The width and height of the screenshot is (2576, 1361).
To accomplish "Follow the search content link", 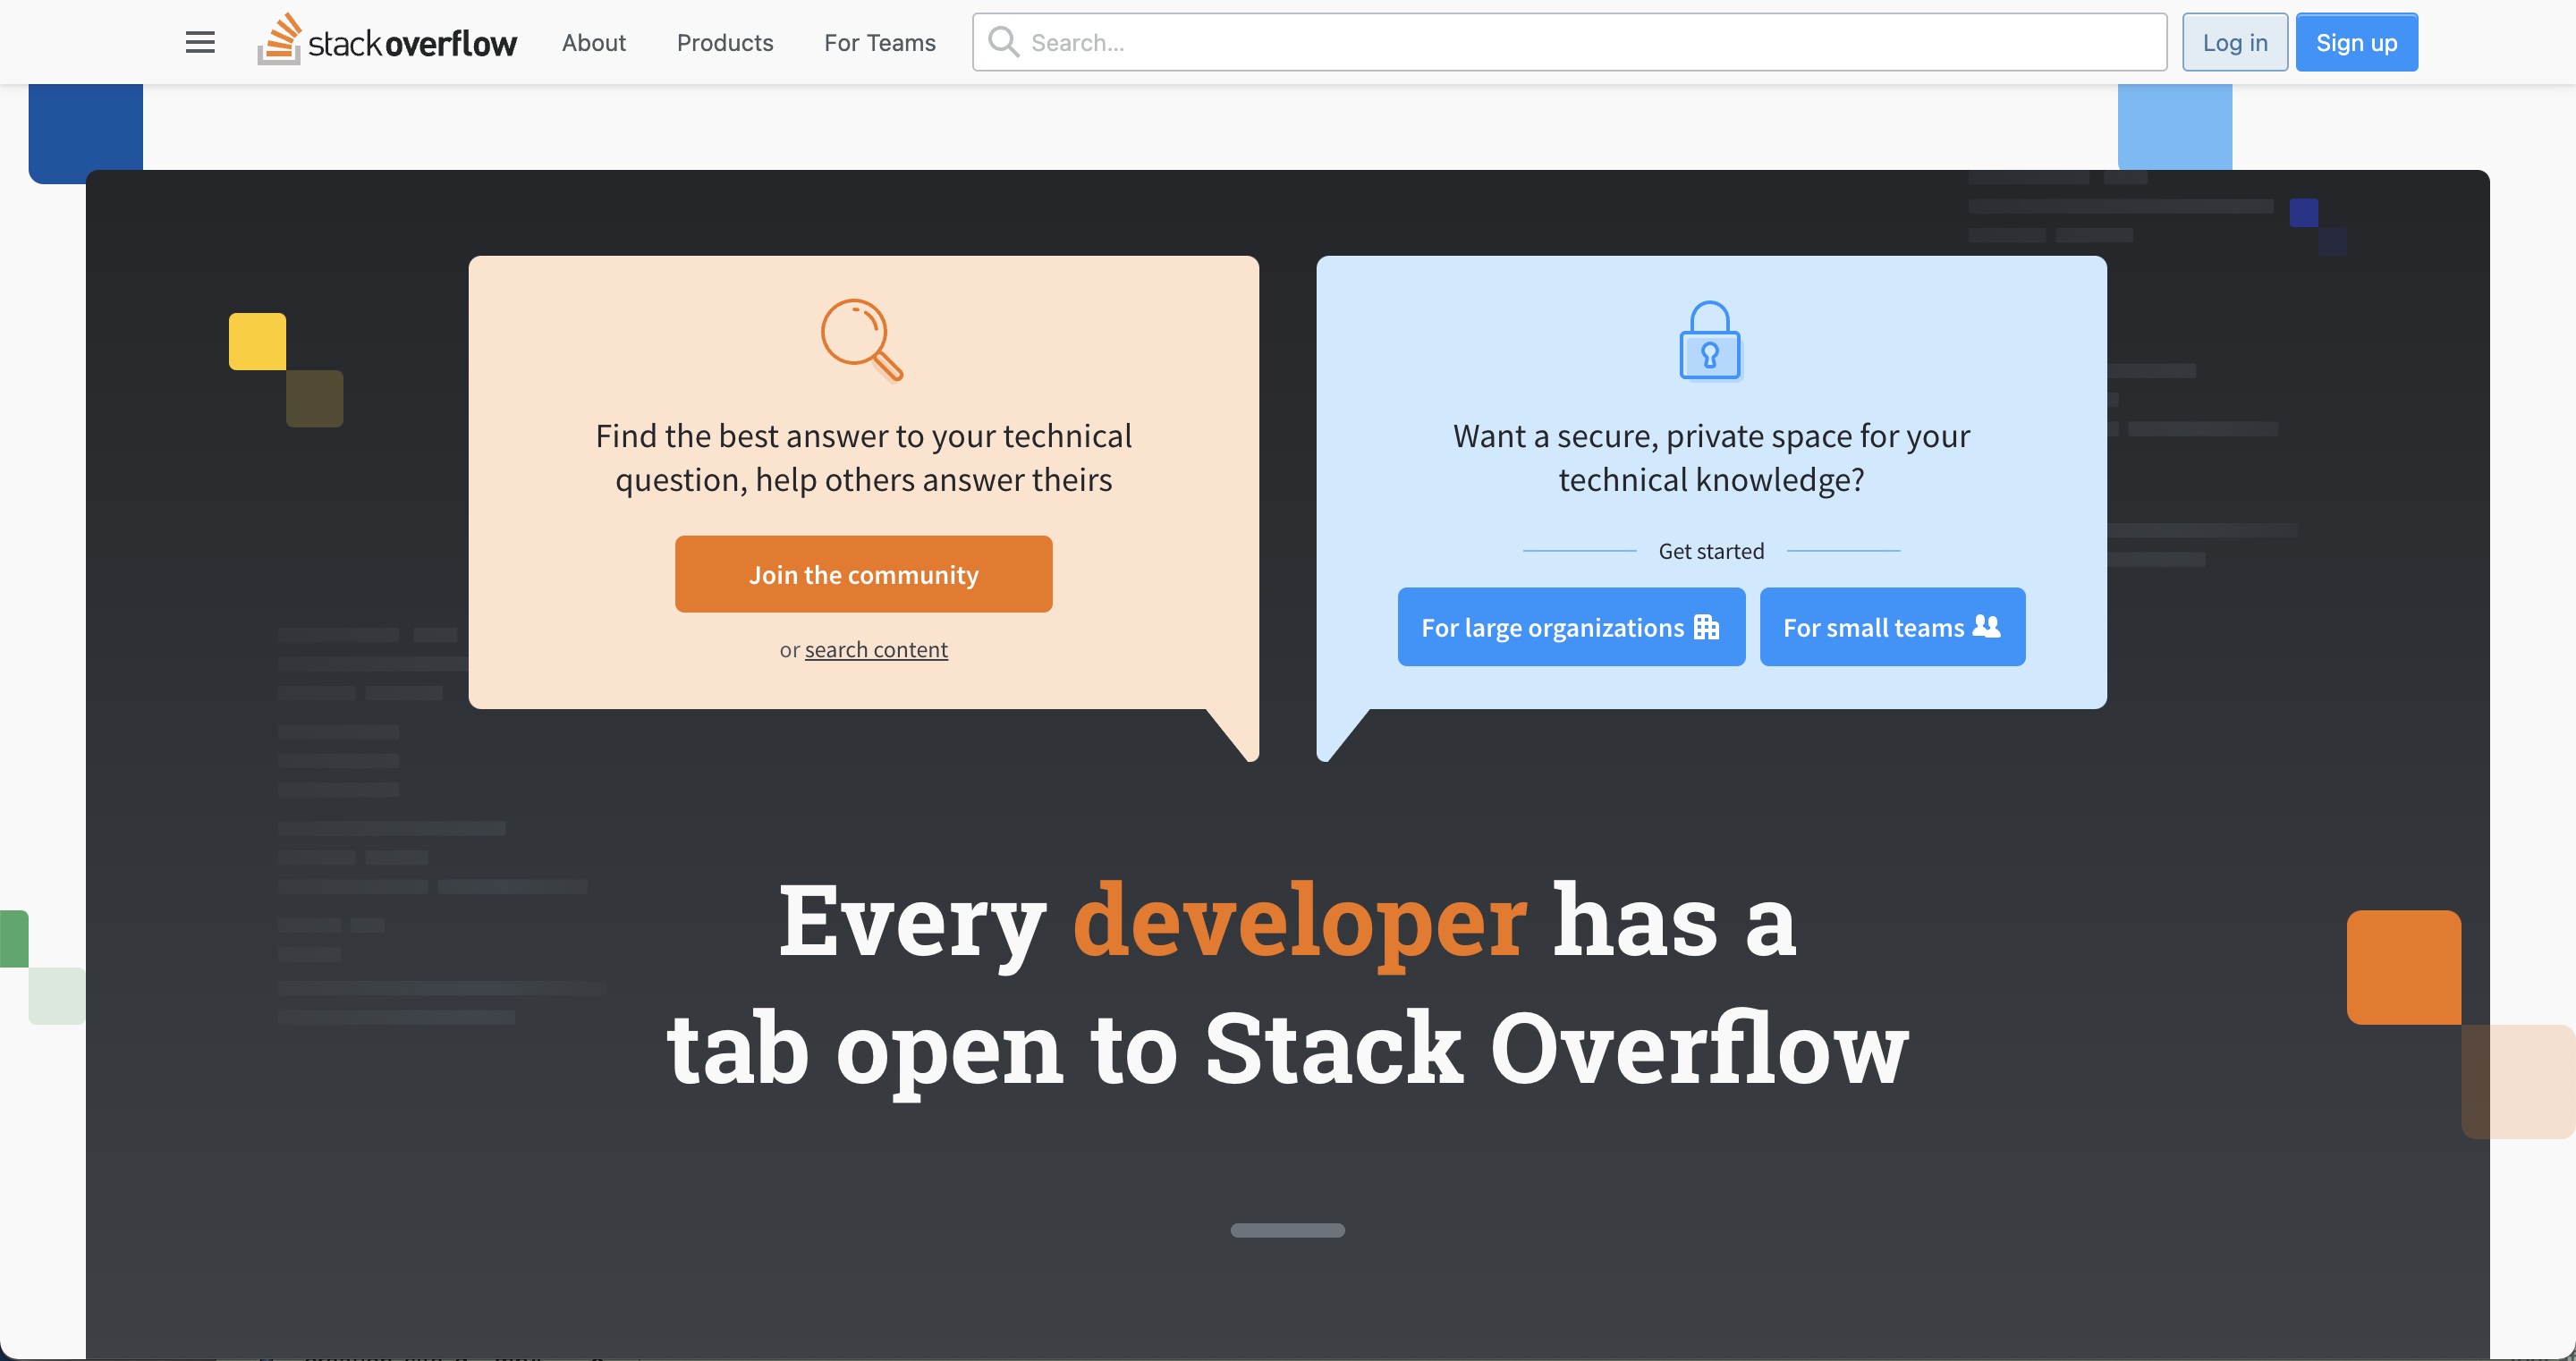I will [x=876, y=650].
